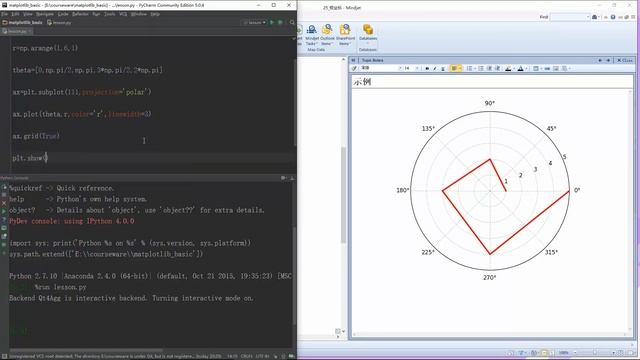The height and width of the screenshot is (360, 640).
Task: Start debugging with the bug icon
Action: (280, 22)
